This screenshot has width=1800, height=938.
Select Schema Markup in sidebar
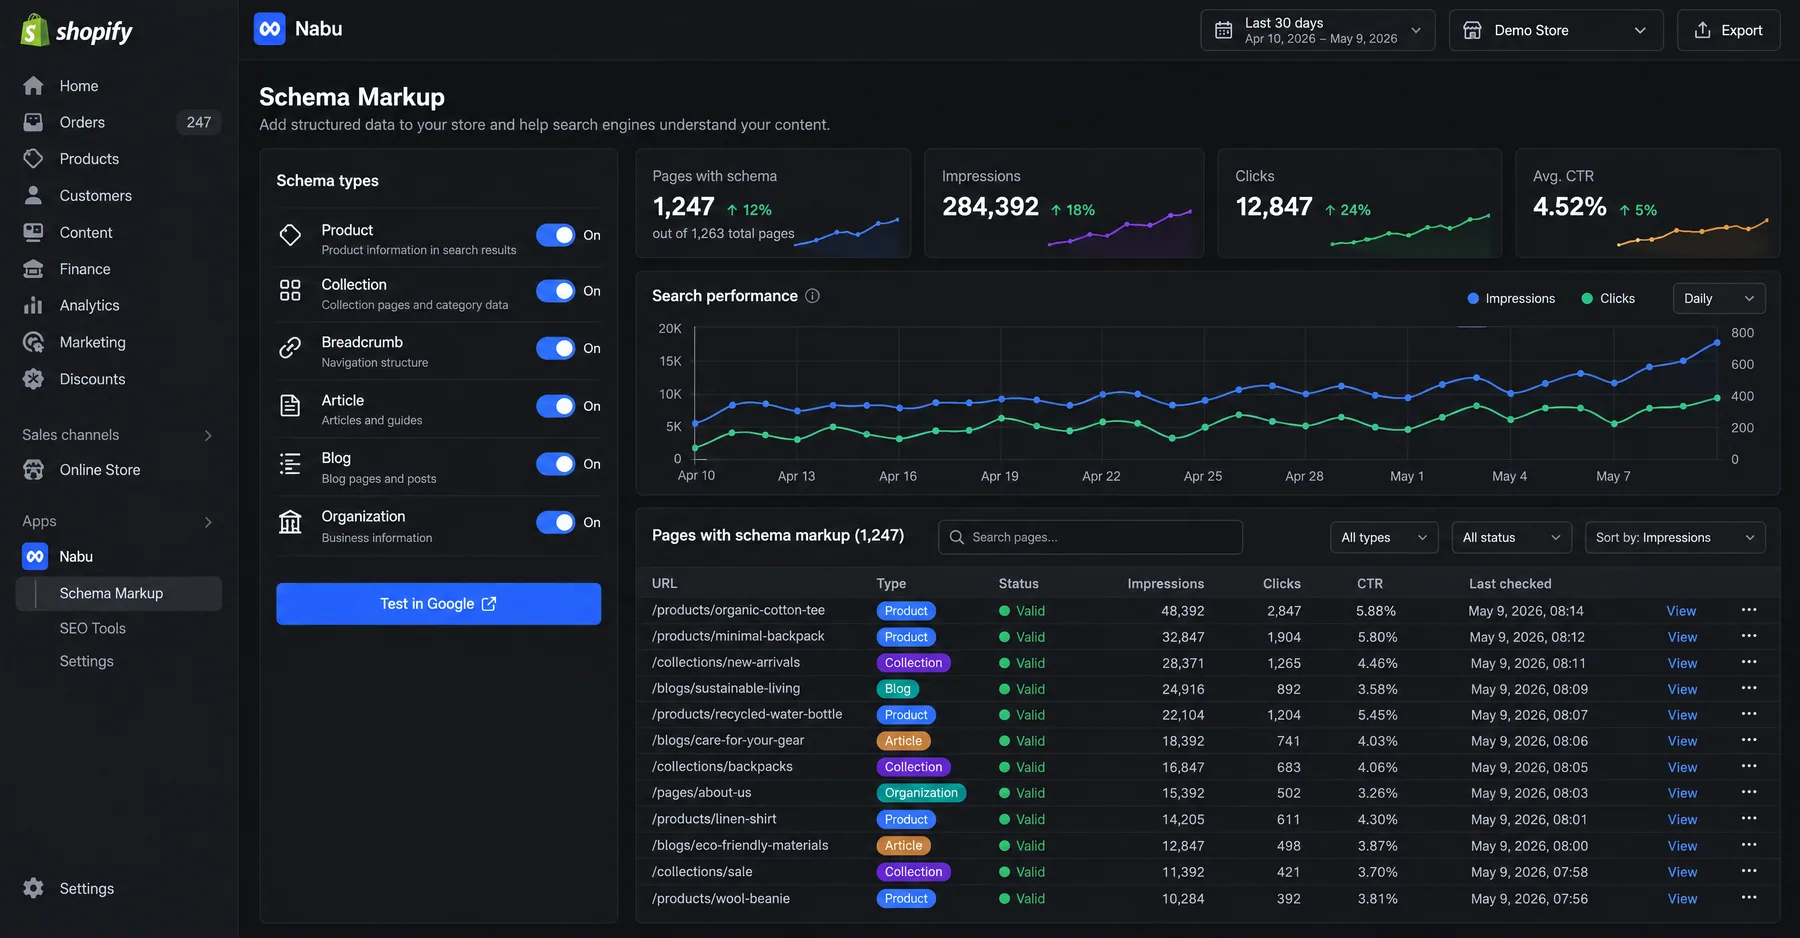(x=119, y=594)
